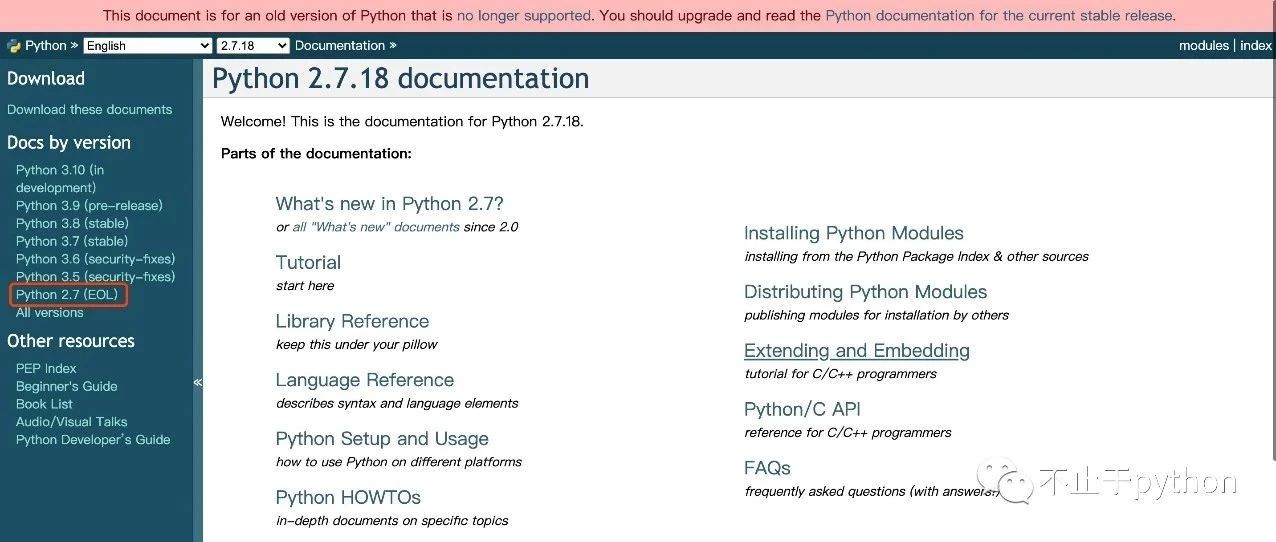Viewport: 1276px width, 542px height.
Task: Open Python/C API reference
Action: point(802,410)
